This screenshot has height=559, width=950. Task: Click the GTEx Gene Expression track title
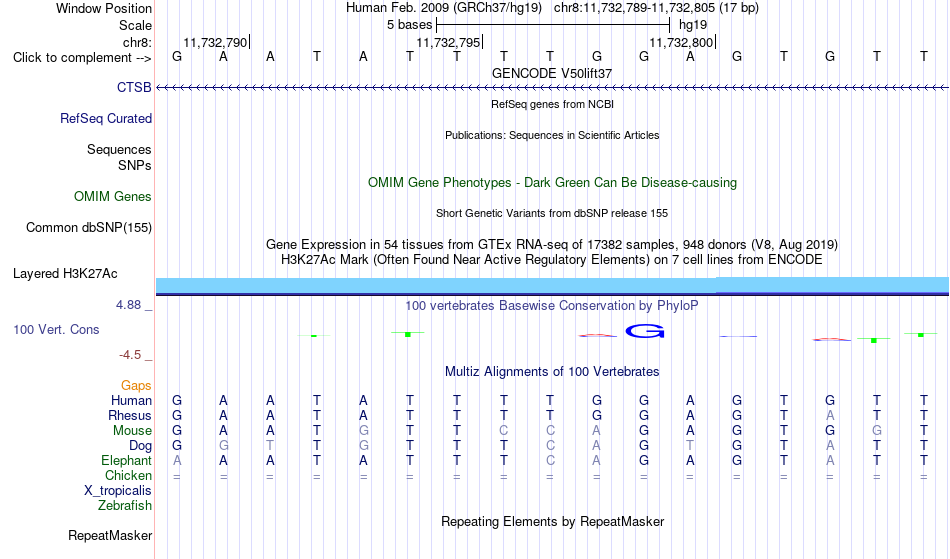tap(552, 245)
